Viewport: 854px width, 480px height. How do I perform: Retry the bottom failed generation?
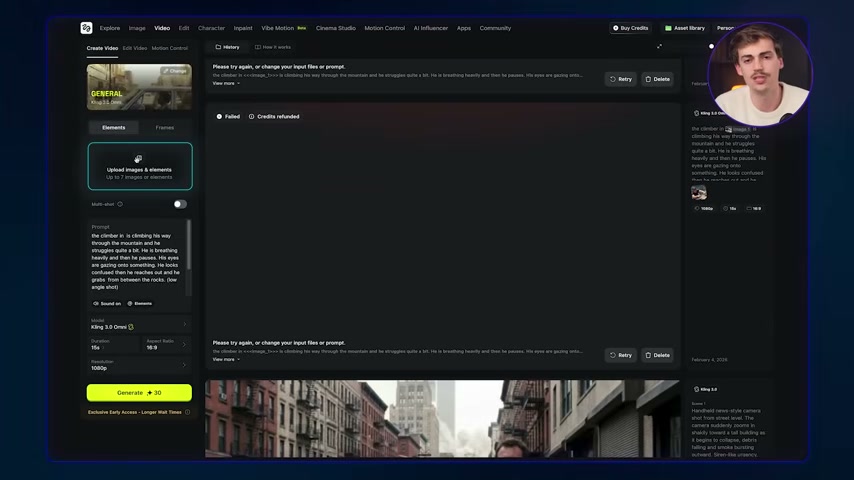(620, 355)
